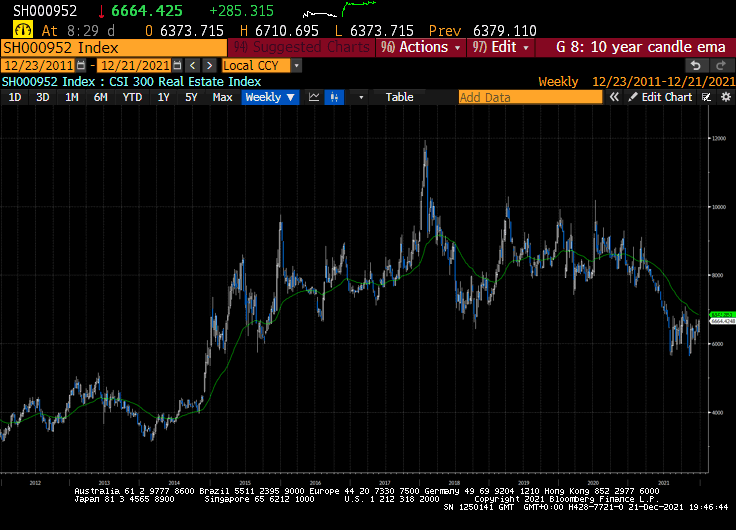
Task: Click the chart title G 8: 10 year candle ema
Action: pyautogui.click(x=641, y=47)
